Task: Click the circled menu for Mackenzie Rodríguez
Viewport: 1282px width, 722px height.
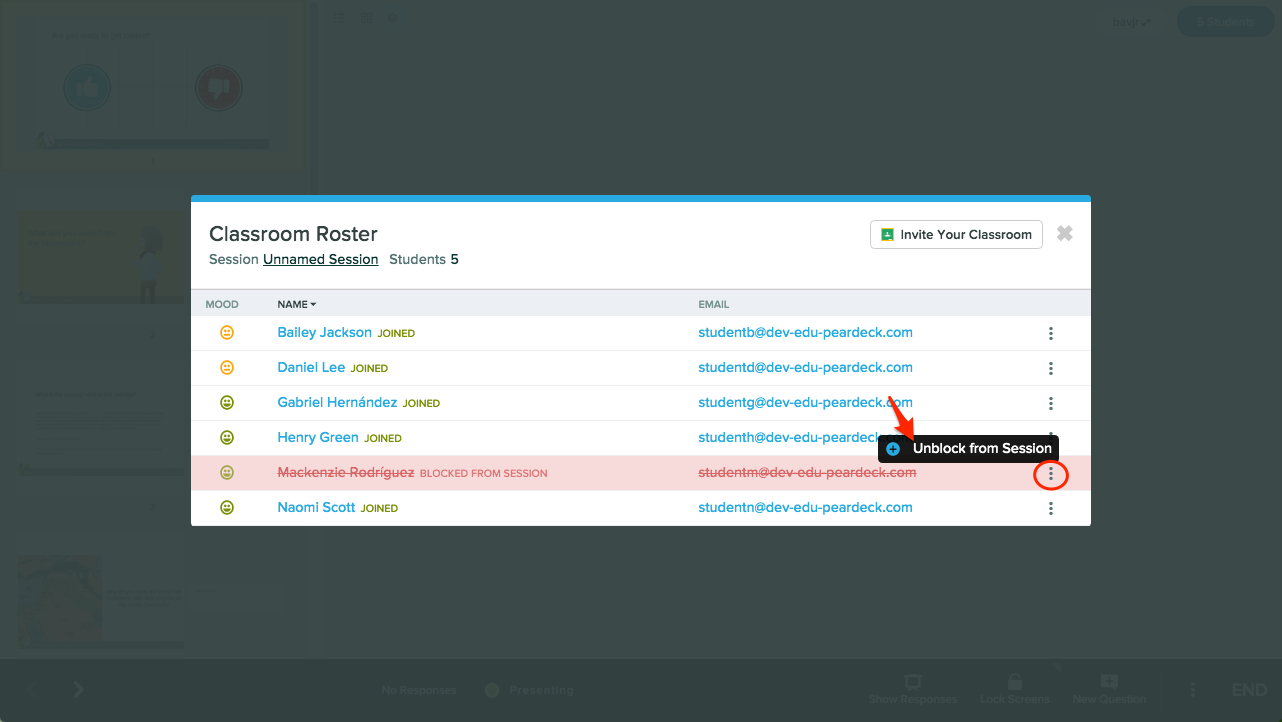Action: pos(1050,474)
